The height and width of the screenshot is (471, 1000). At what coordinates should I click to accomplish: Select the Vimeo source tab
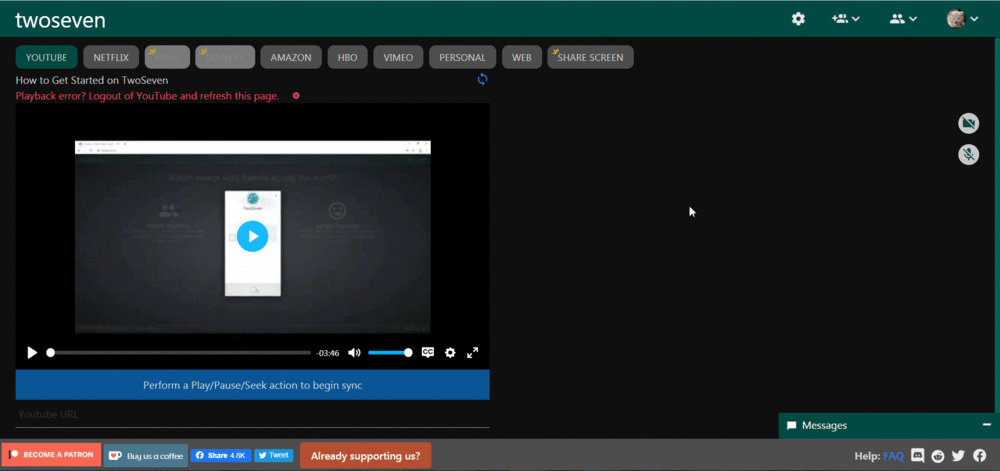click(x=398, y=58)
